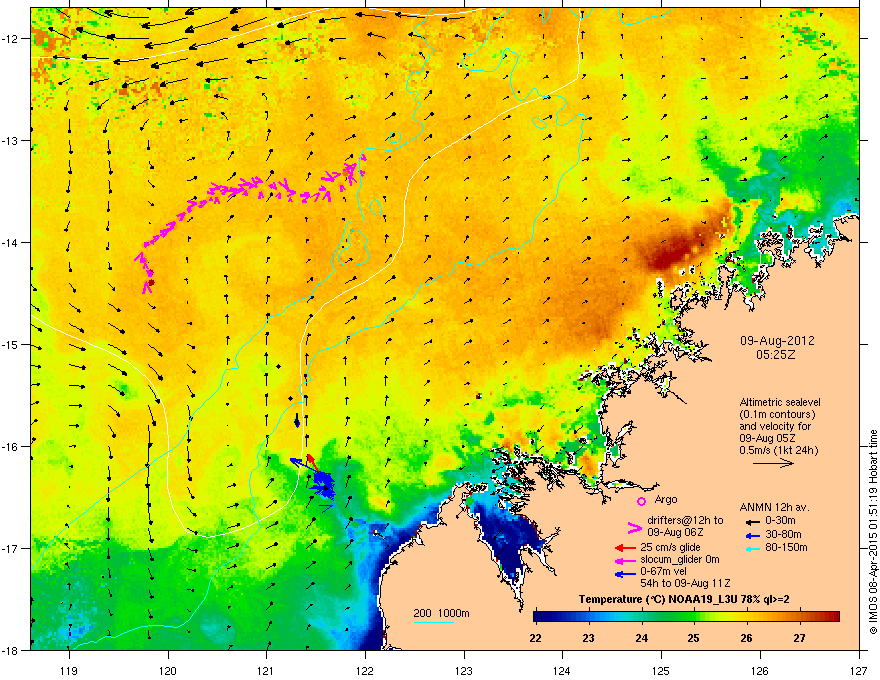Screen dimensions: 880x680
Task: Click the latitude axis label -18
Action: [x=10, y=651]
